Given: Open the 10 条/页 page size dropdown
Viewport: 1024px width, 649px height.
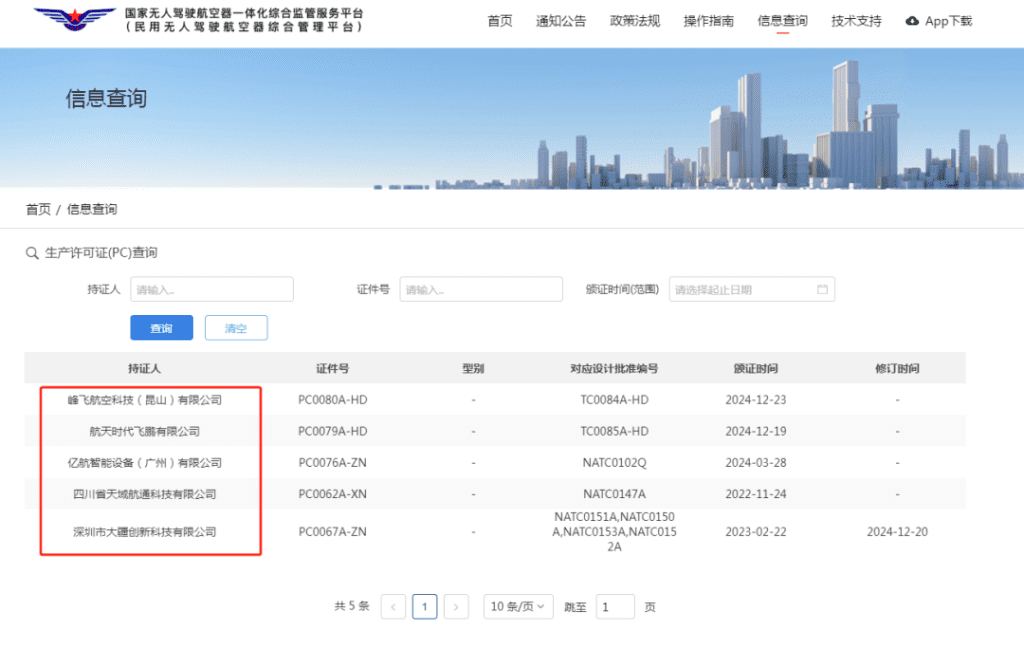Looking at the screenshot, I should (x=518, y=607).
